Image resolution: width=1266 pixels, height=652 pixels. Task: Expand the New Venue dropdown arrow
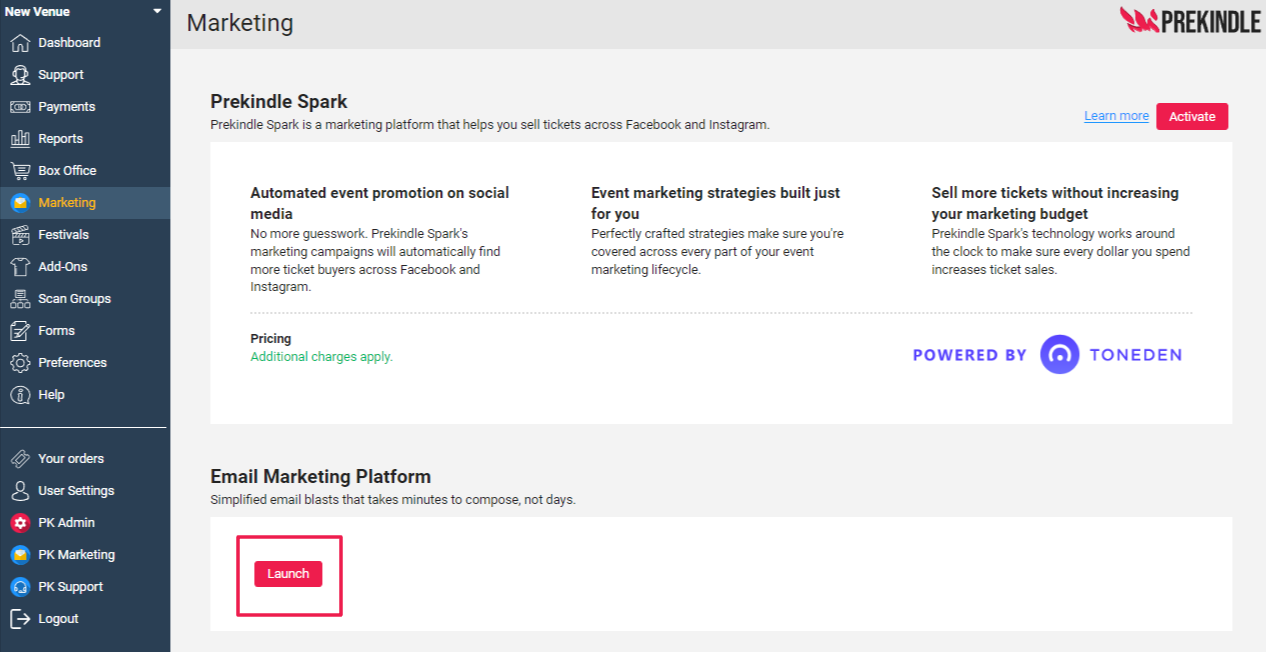point(157,11)
